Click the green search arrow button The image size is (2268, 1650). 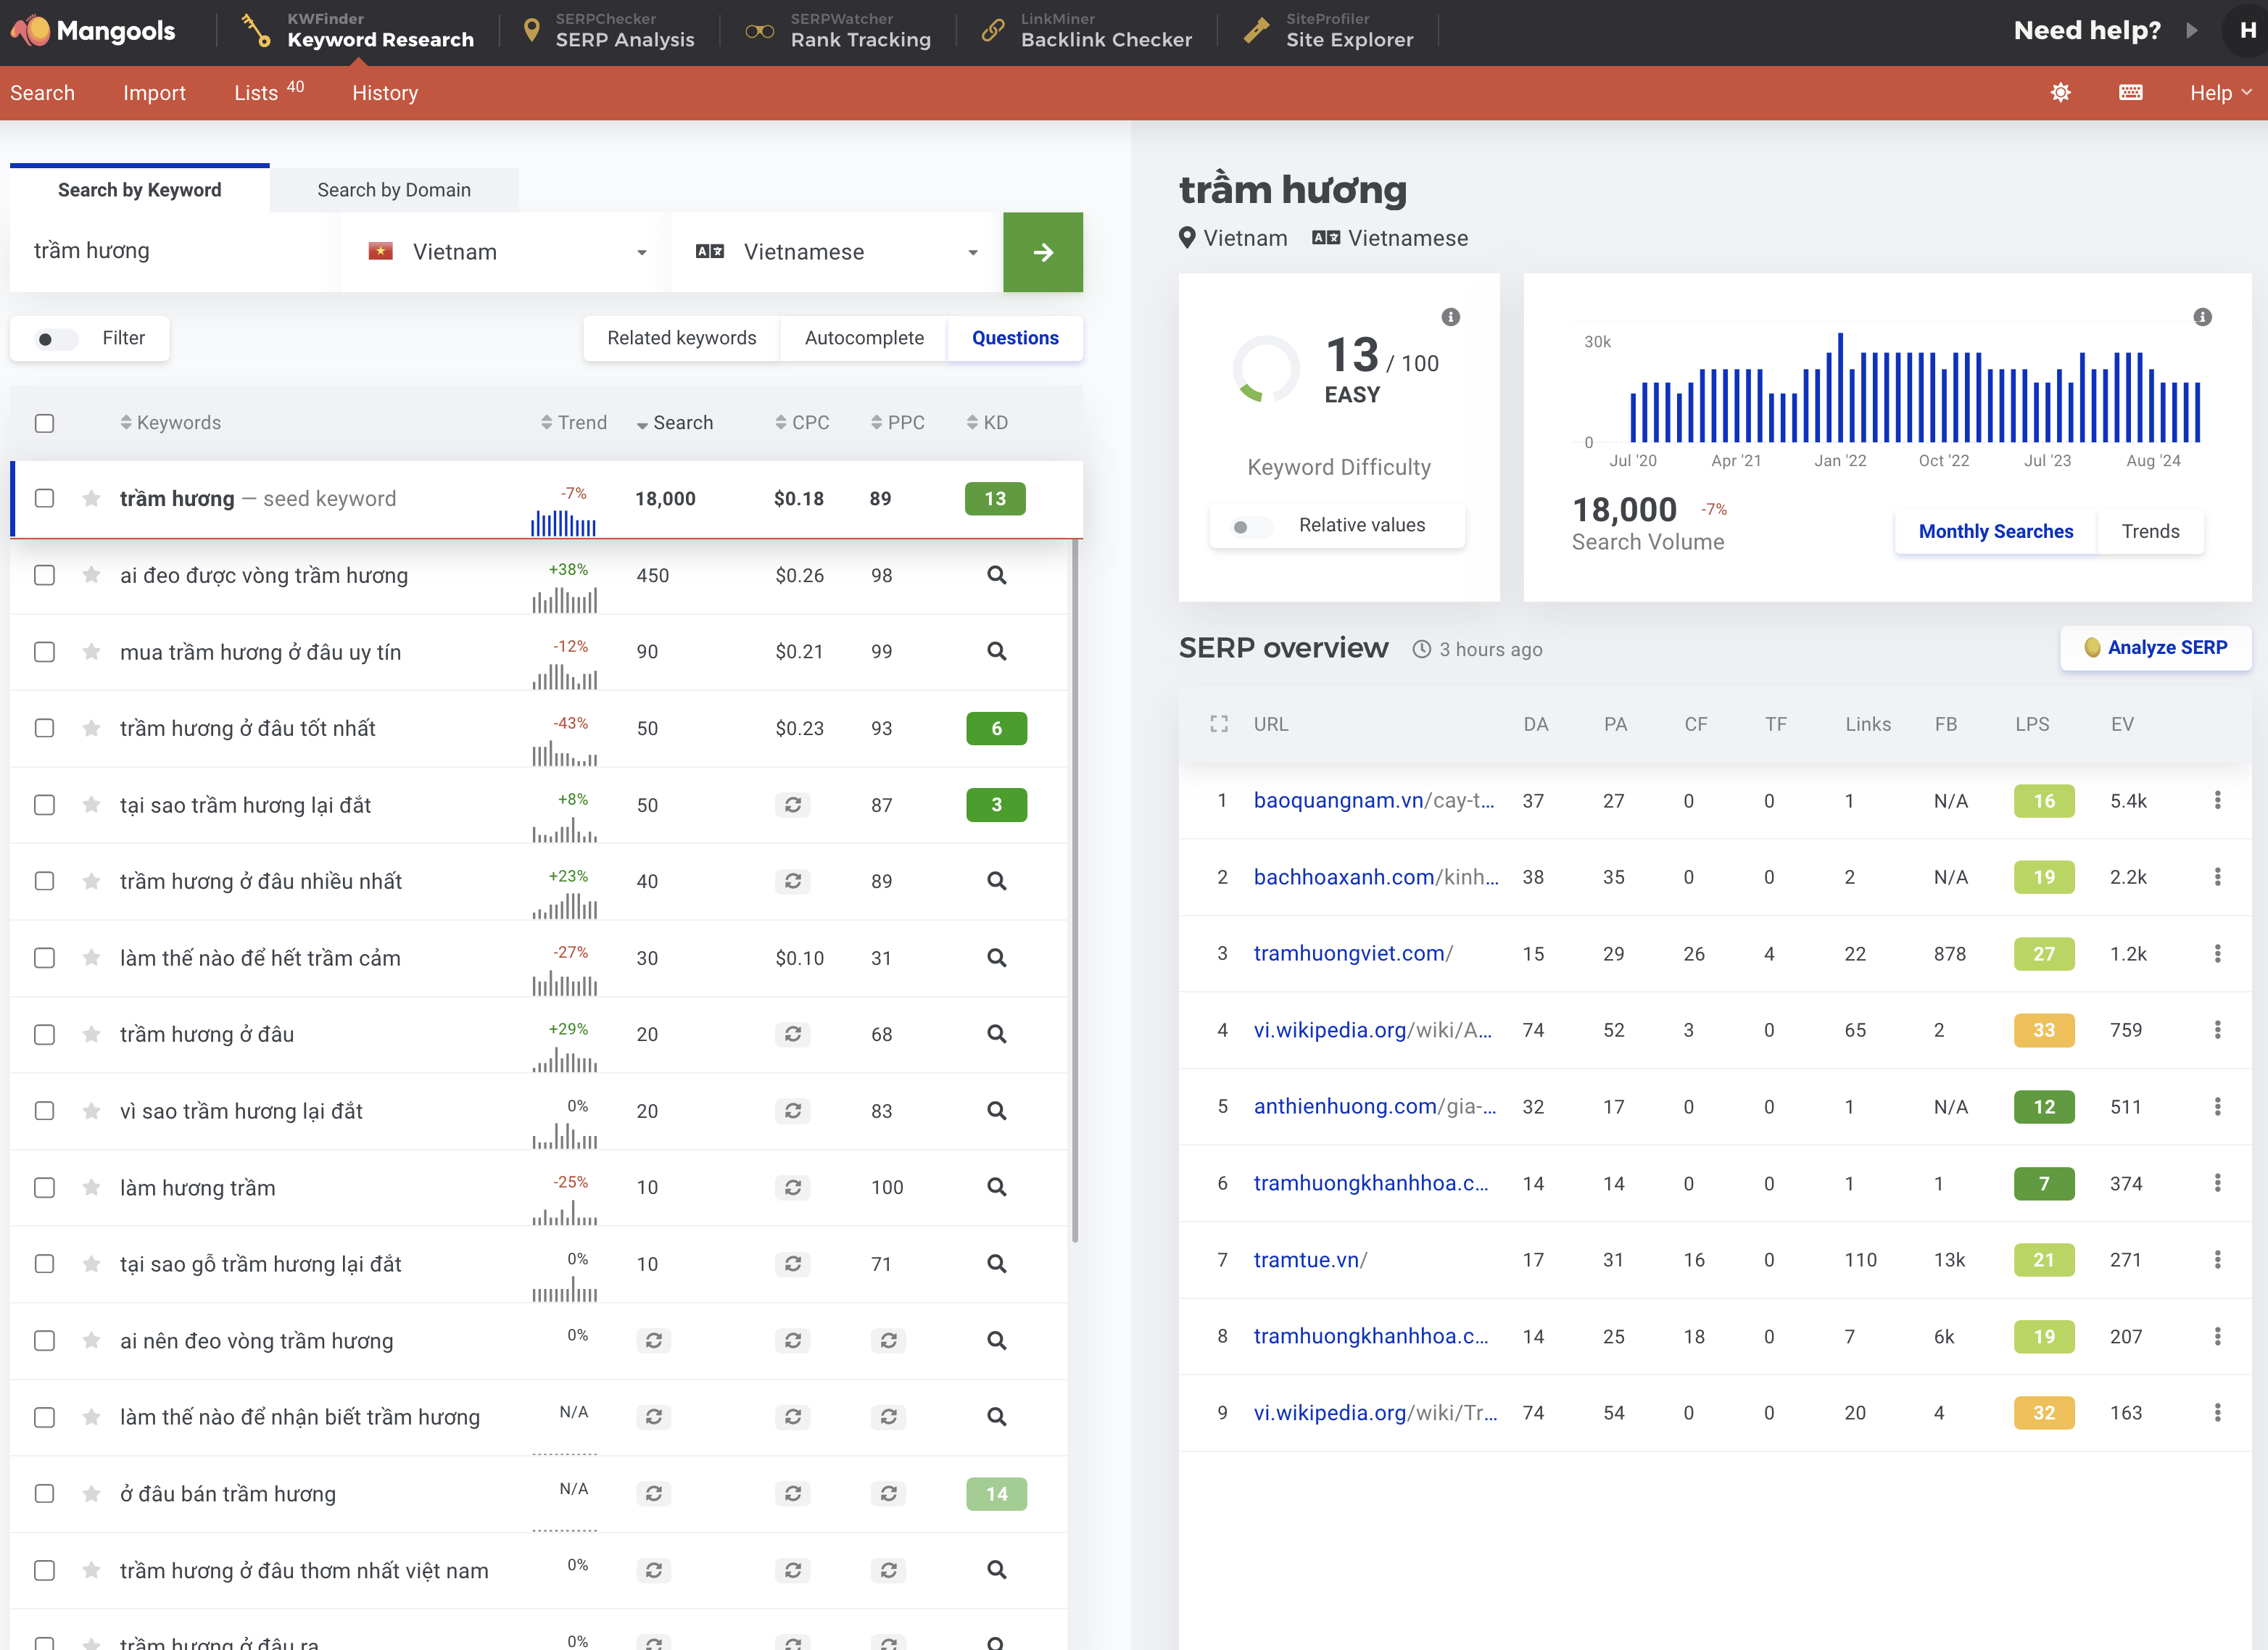click(1042, 252)
